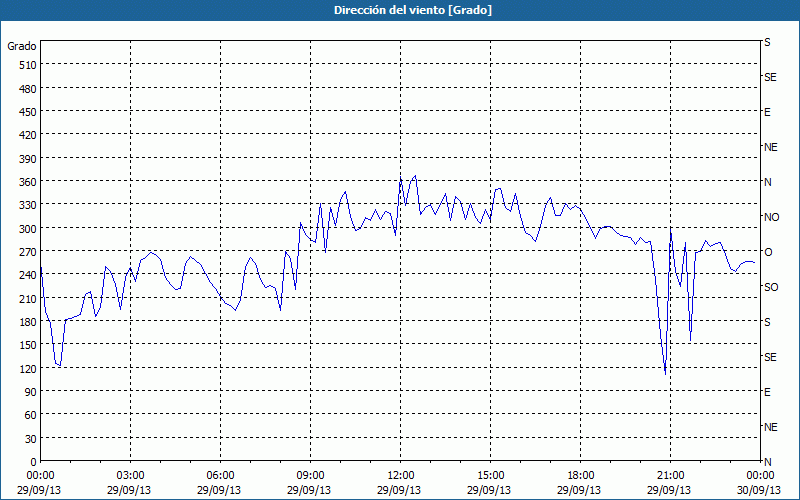
Task: Pick the 12:00 time label
Action: 401,476
